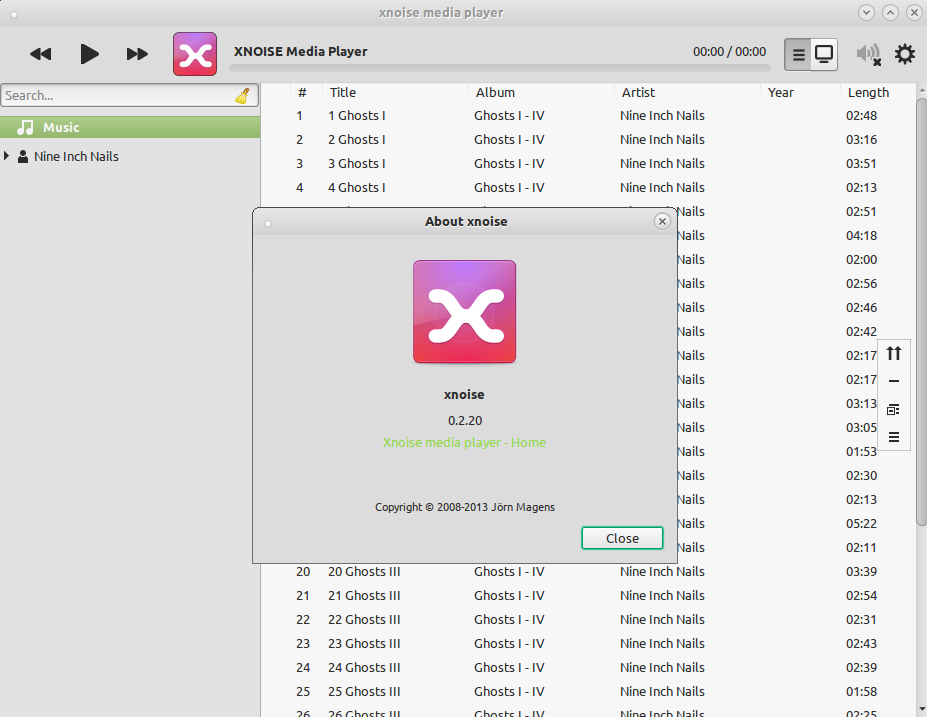The image size is (927, 717).
Task: Skip to previous track with rewind button
Action: click(41, 54)
